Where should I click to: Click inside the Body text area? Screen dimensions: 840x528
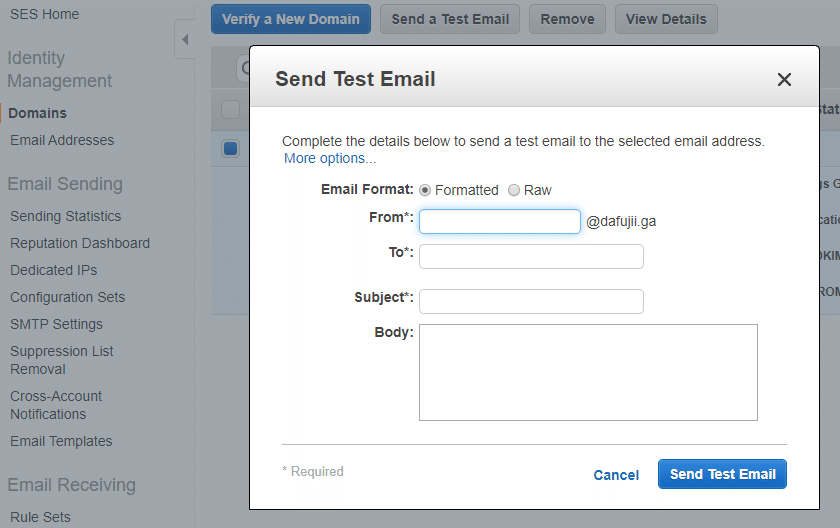[x=588, y=372]
